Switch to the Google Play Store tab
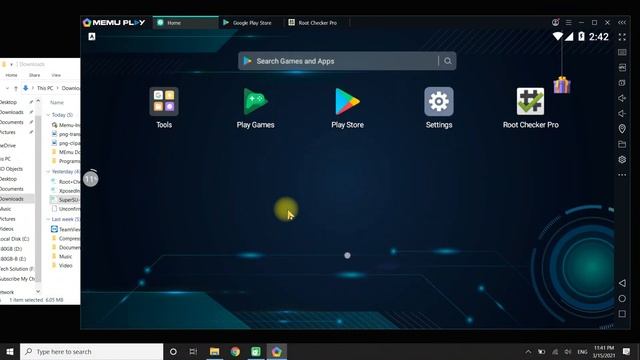Image resolution: width=640 pixels, height=360 pixels. (x=251, y=23)
